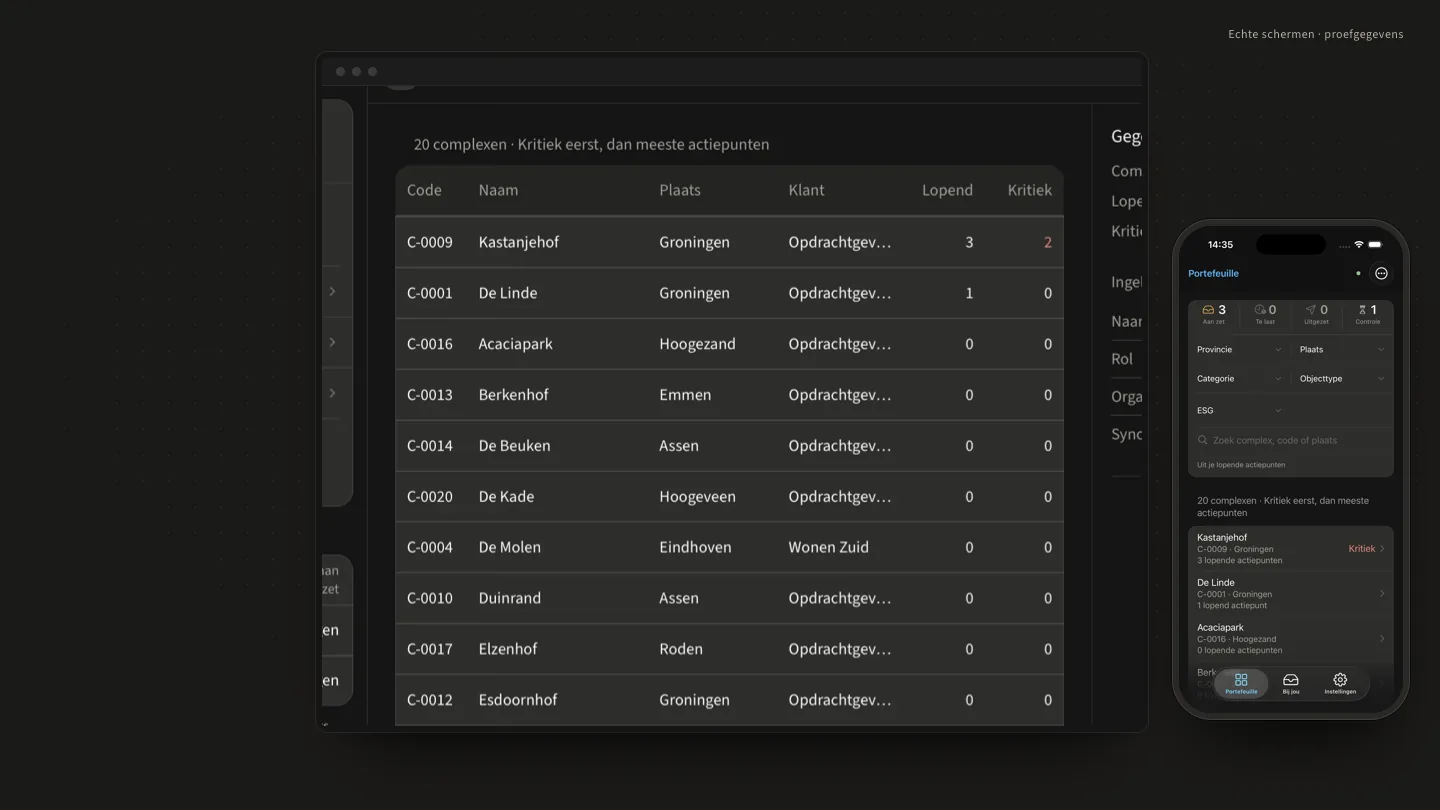Tap the Te laat counter on the phone
The width and height of the screenshot is (1440, 810).
1265,314
